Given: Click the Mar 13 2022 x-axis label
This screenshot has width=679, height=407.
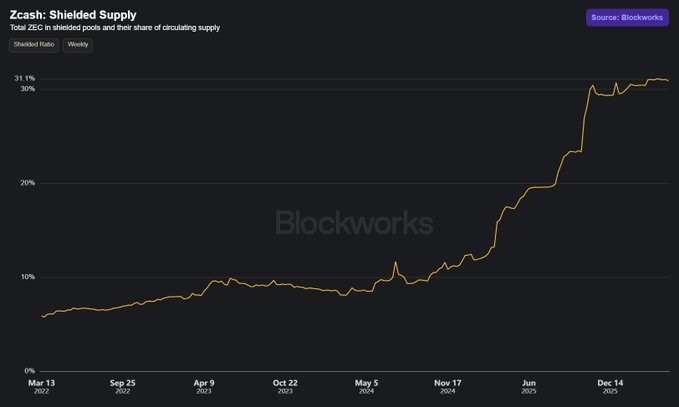Looking at the screenshot, I should click(42, 386).
